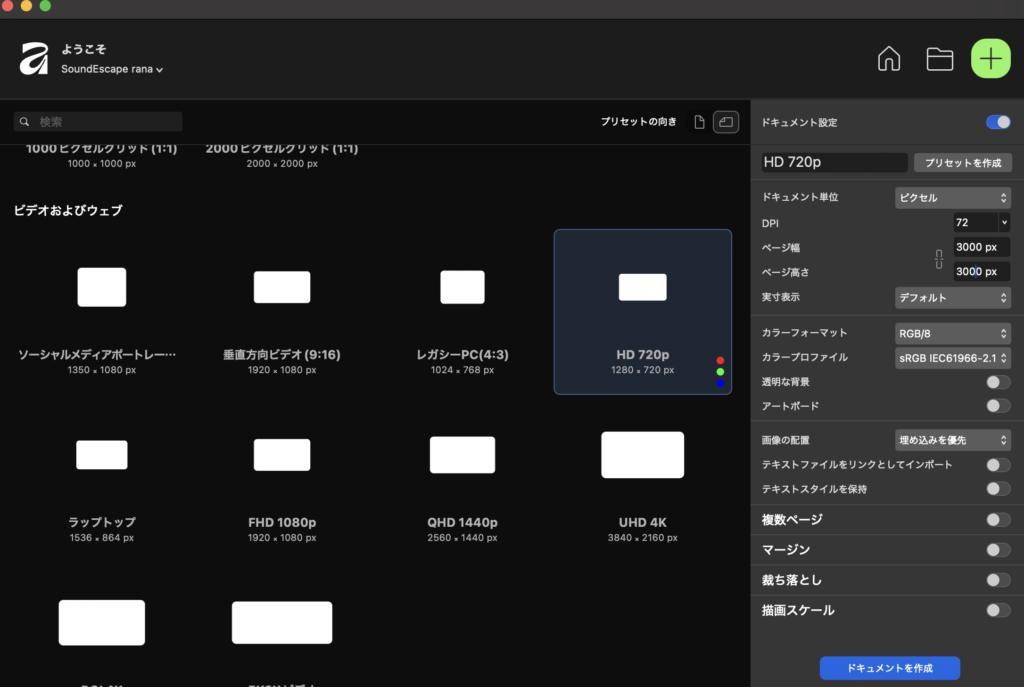
Task: Select the FHD 1080p preset thumbnail
Action: 282,455
